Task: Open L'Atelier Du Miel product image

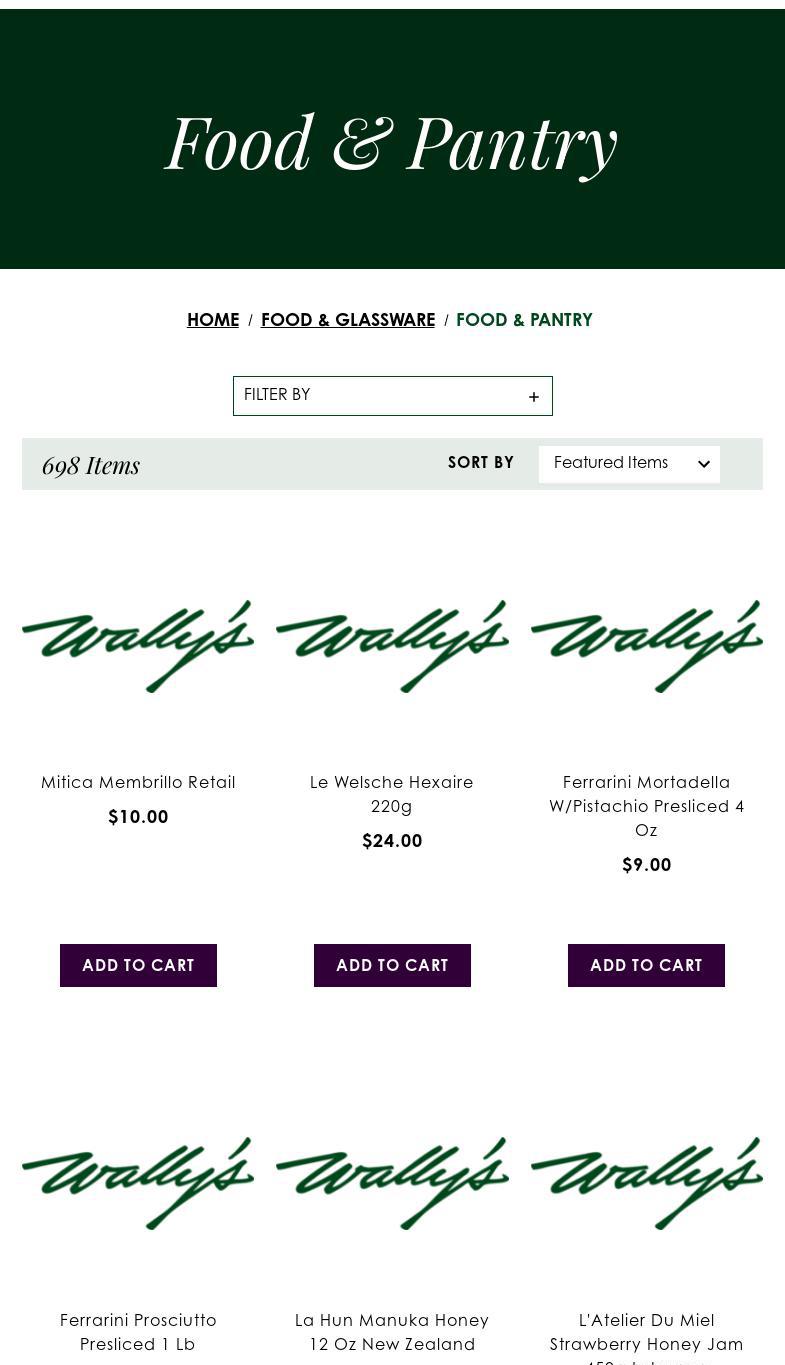Action: coord(646,1183)
